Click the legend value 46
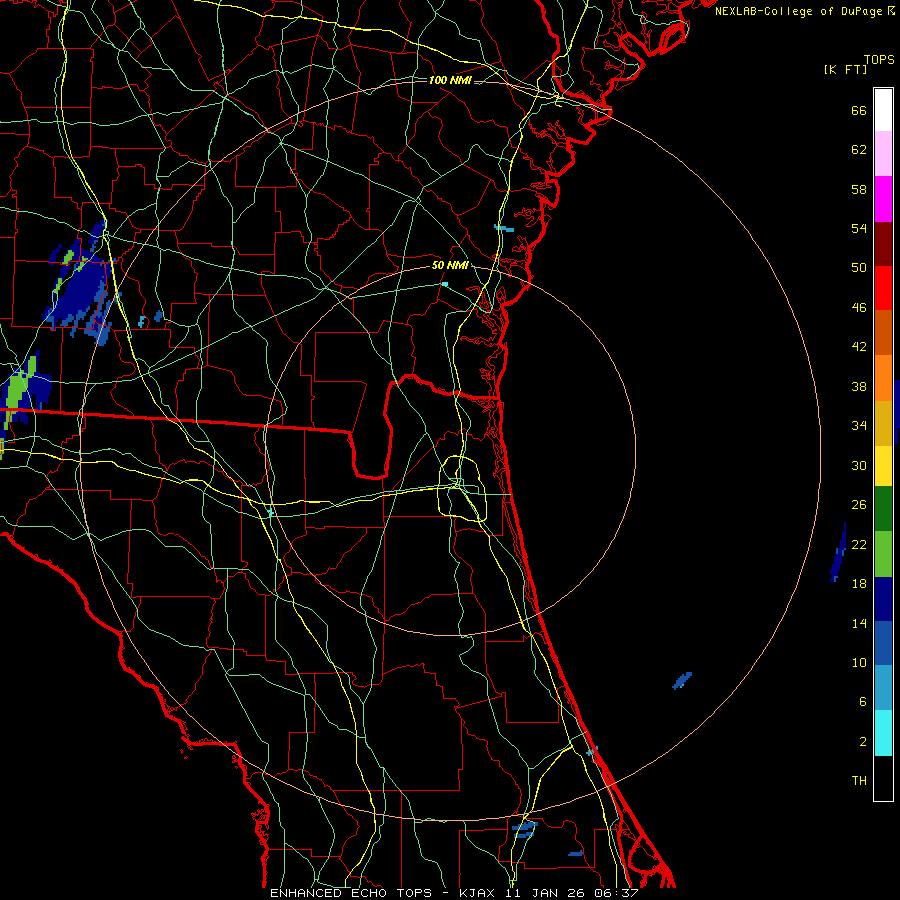This screenshot has width=900, height=900. 859,308
